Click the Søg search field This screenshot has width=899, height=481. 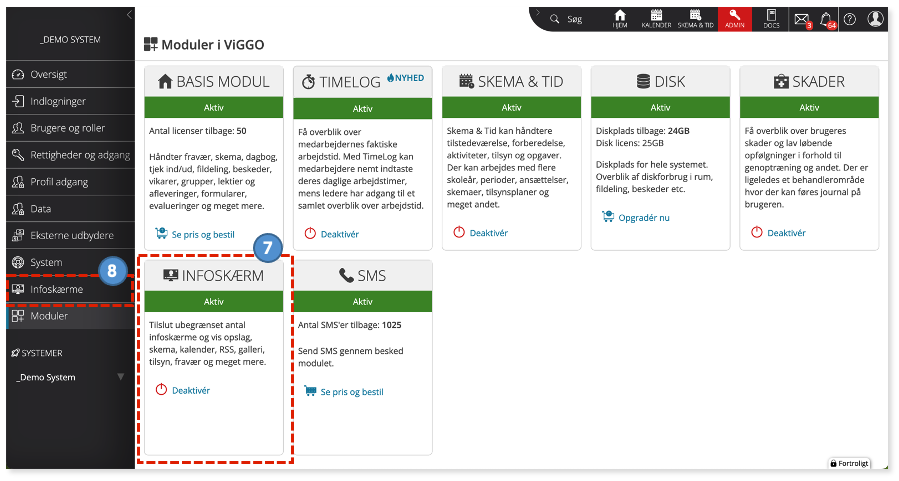pyautogui.click(x=574, y=19)
